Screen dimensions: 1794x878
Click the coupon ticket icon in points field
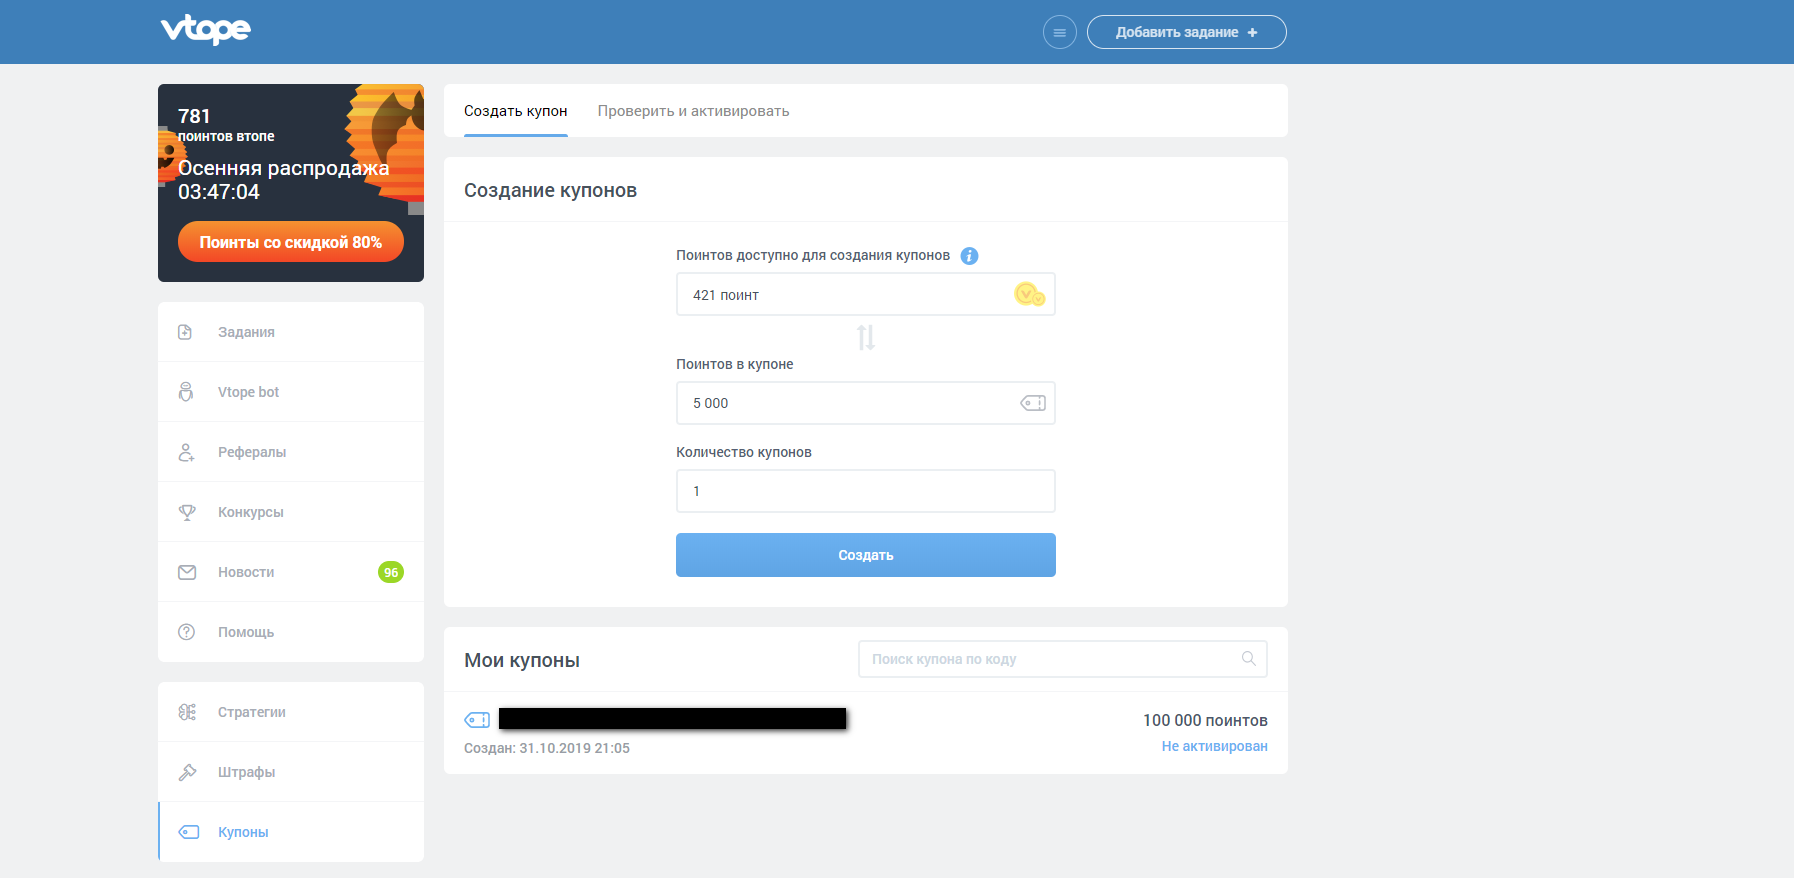tap(1032, 403)
